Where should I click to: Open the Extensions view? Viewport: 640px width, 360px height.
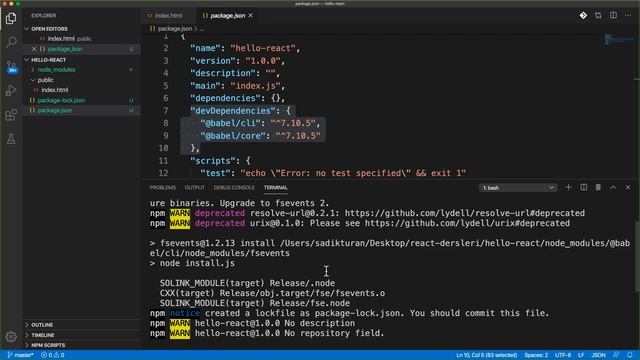(x=11, y=115)
